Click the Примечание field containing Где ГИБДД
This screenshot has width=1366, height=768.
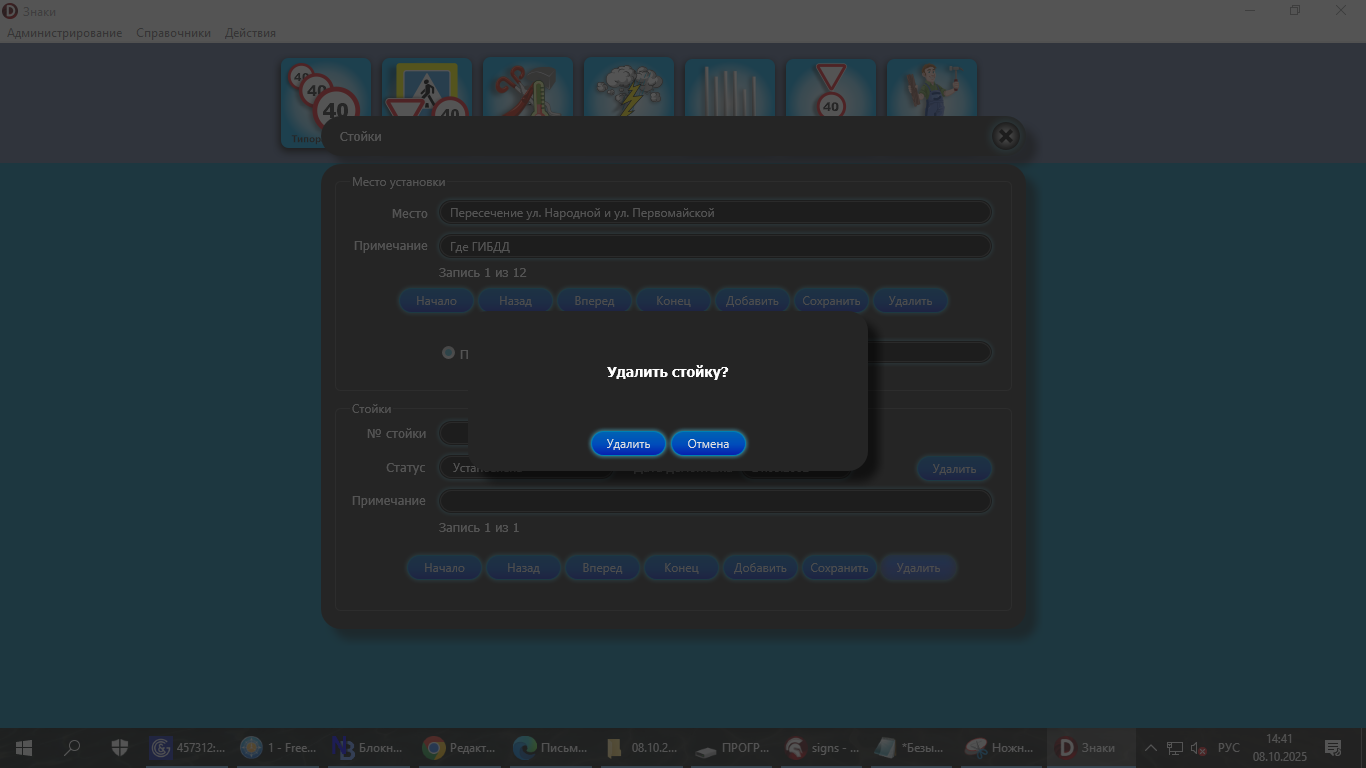[715, 247]
